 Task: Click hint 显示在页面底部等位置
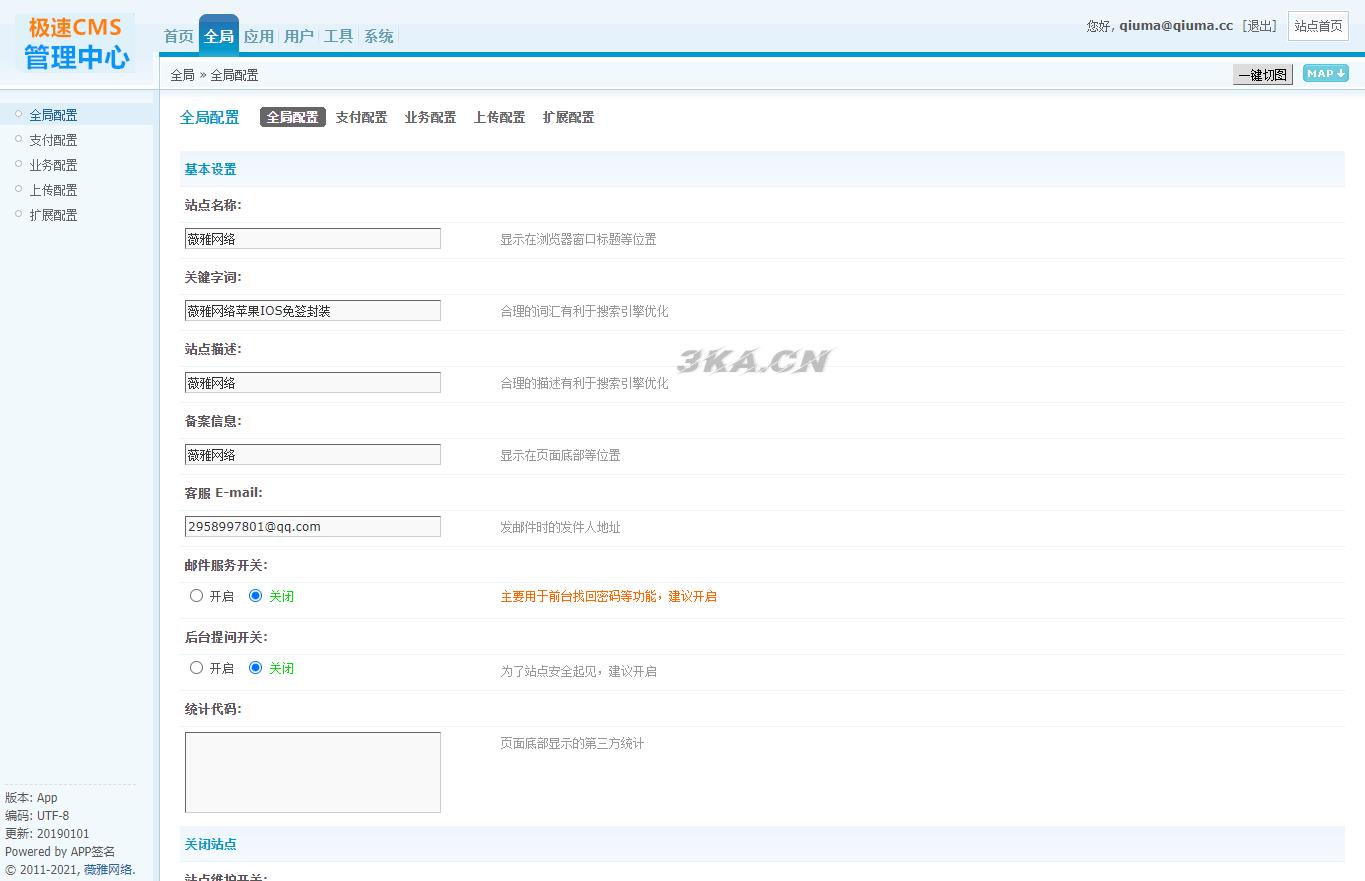[560, 456]
